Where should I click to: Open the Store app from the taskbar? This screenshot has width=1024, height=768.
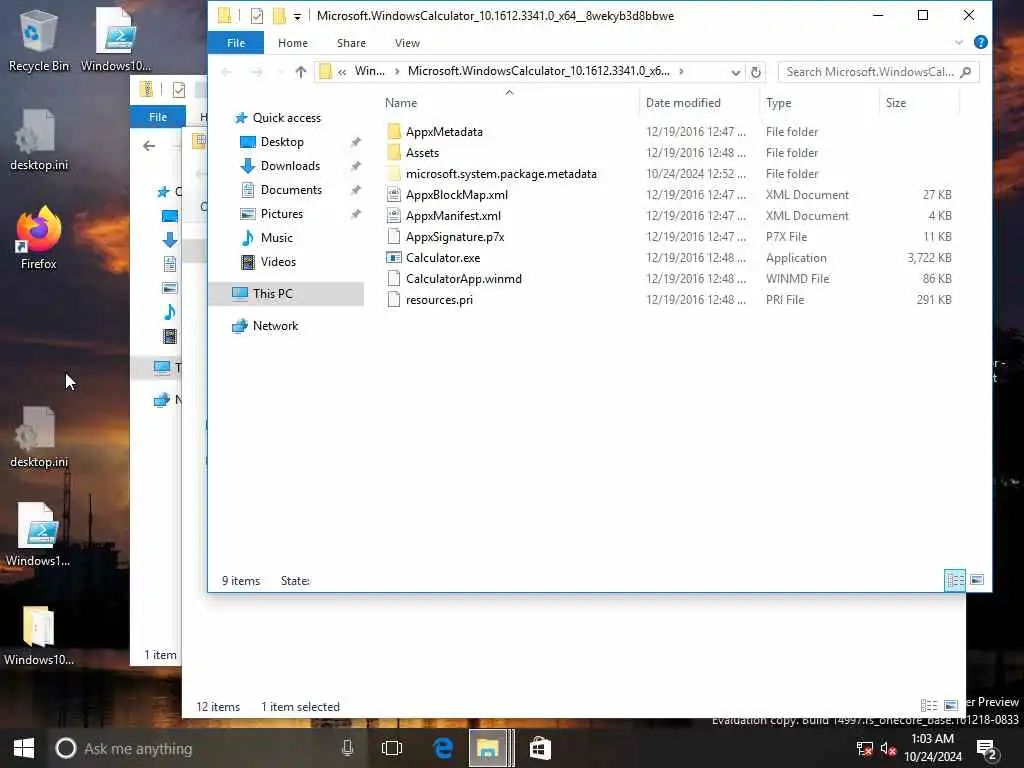[540, 748]
